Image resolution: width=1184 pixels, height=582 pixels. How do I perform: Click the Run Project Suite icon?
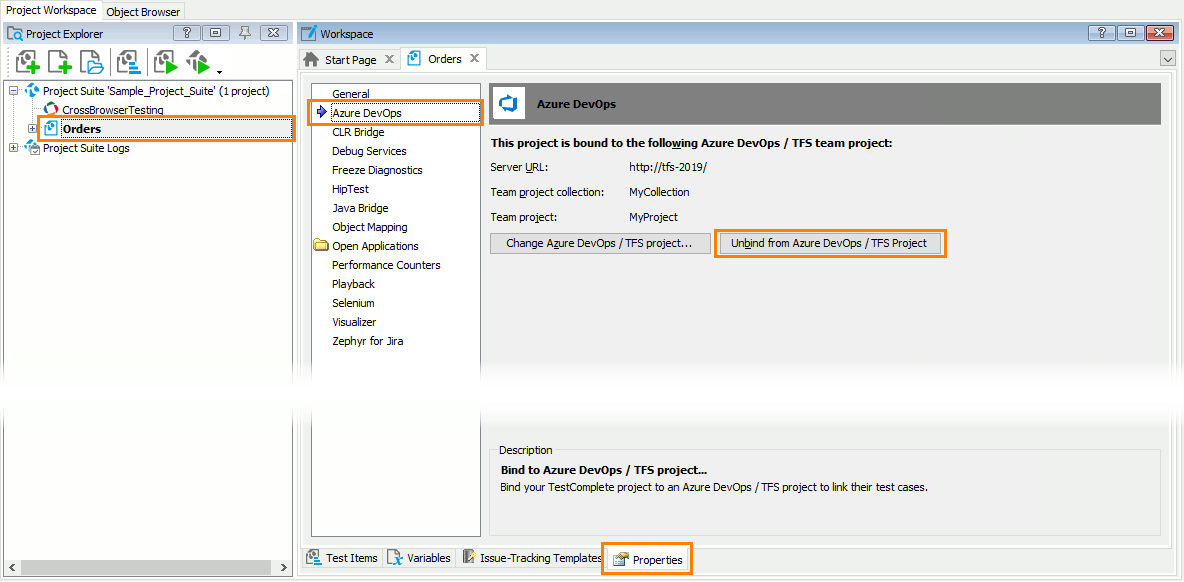(x=197, y=62)
